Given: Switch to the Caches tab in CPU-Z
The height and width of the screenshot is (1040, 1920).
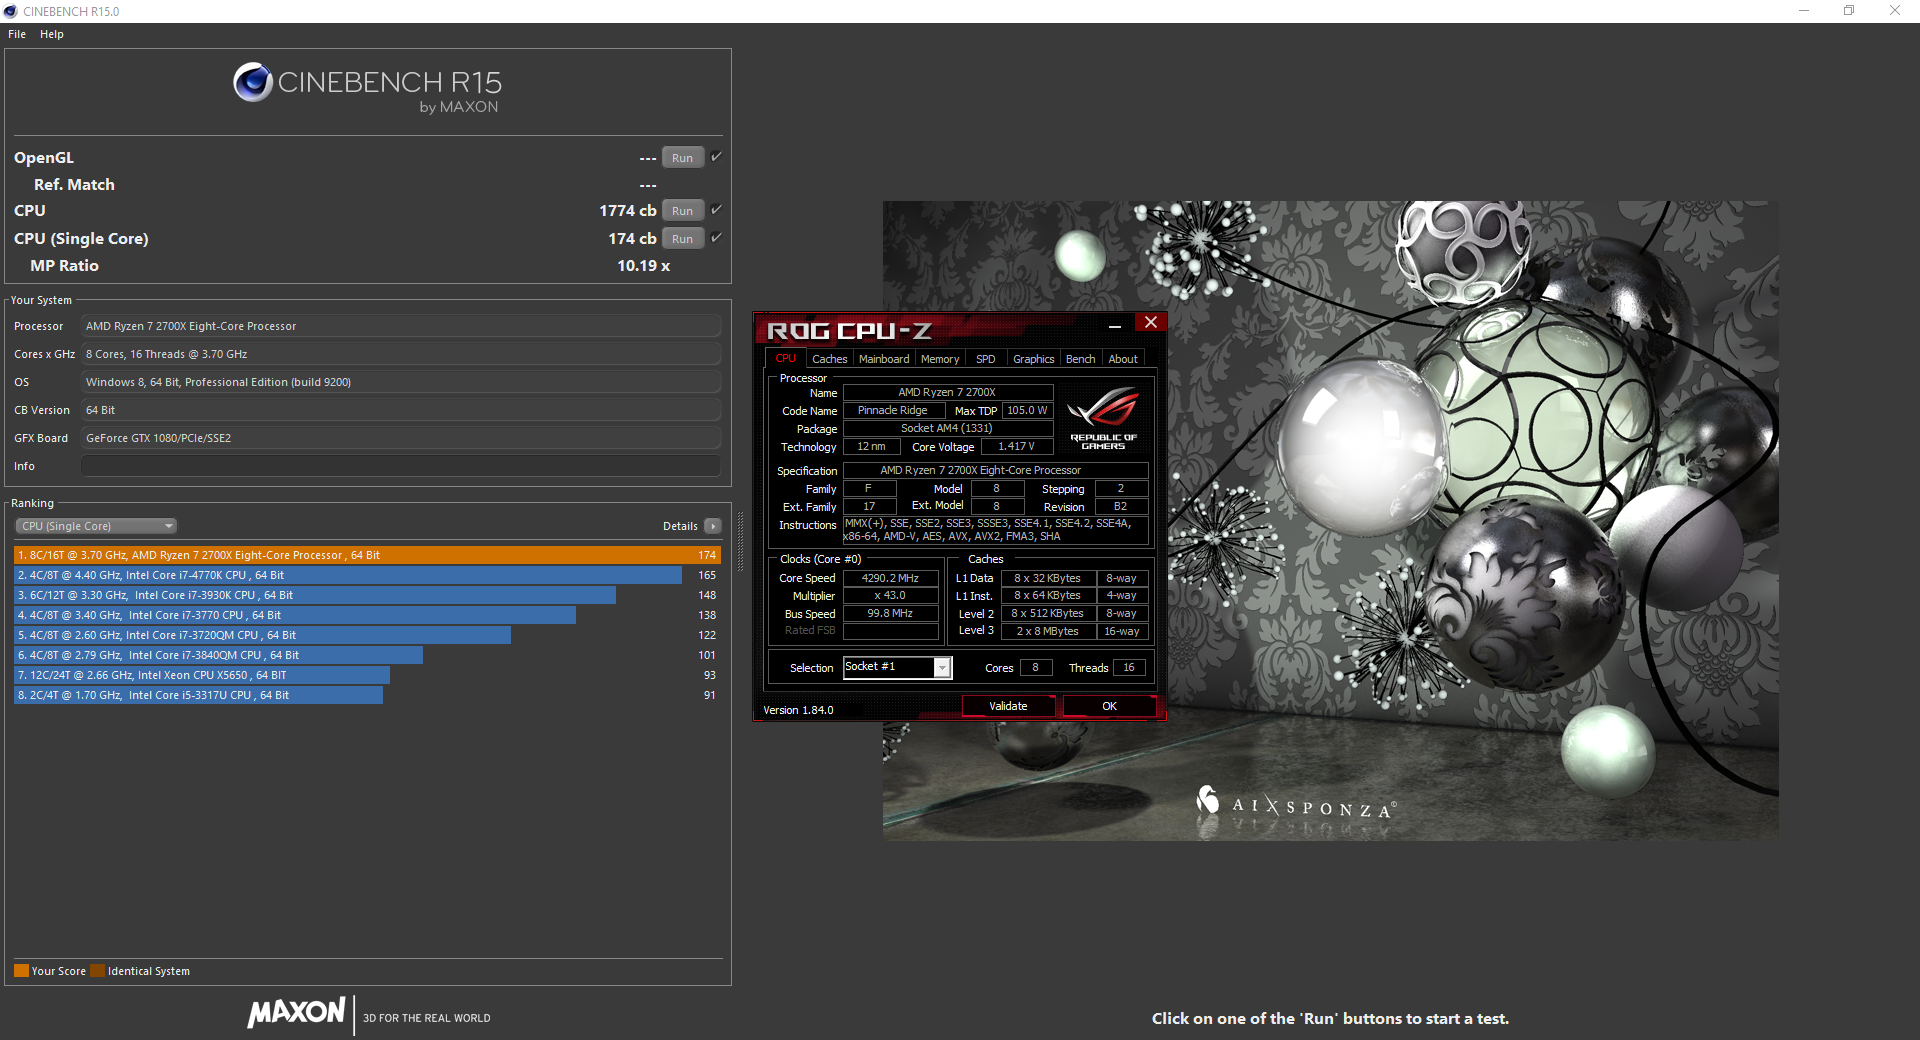Looking at the screenshot, I should click(x=829, y=359).
